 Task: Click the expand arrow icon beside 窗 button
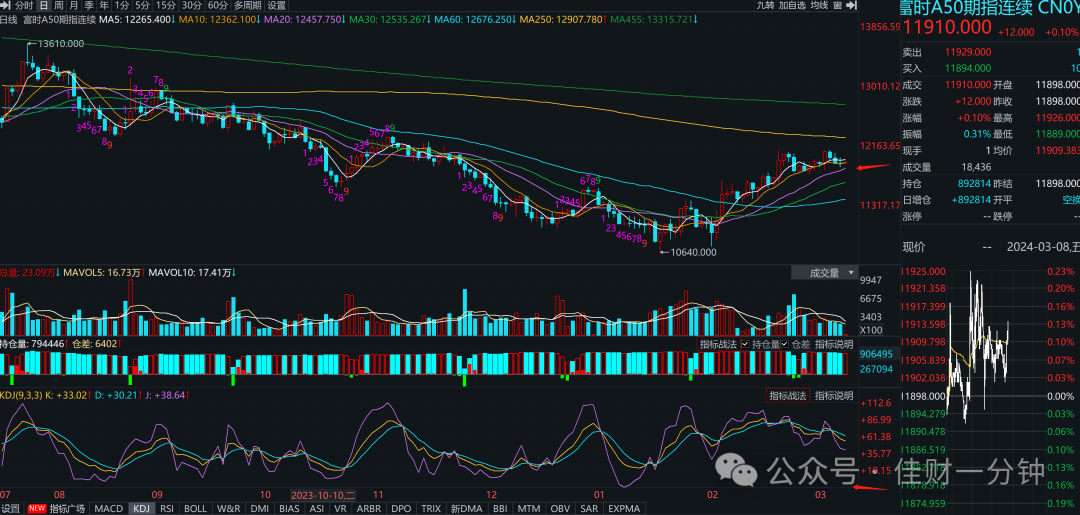[852, 5]
